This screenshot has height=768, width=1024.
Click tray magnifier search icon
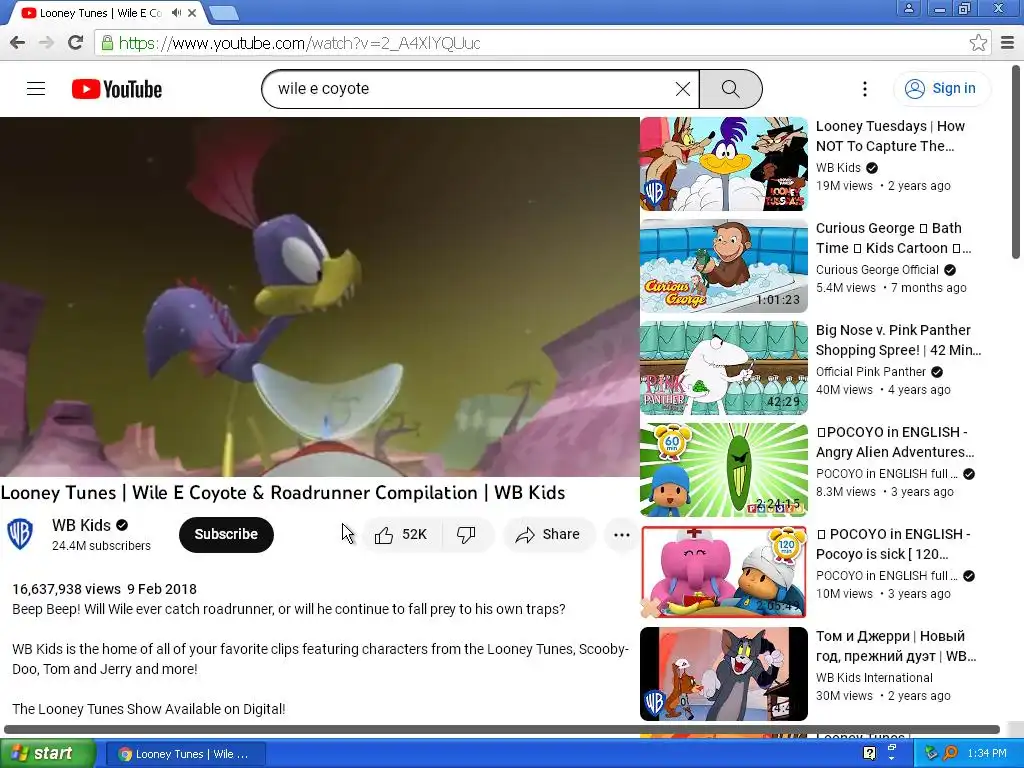950,753
